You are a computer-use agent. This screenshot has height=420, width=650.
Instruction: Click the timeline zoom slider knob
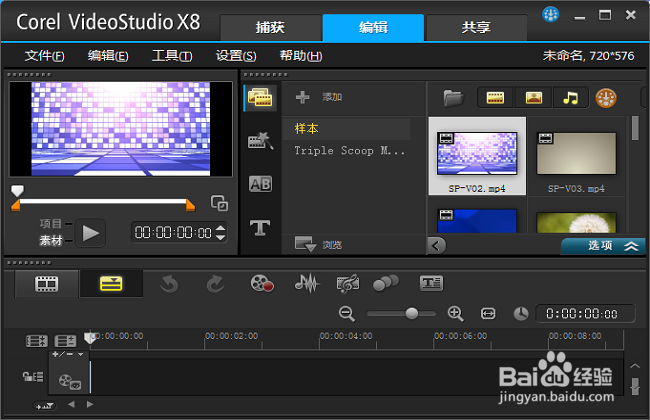pyautogui.click(x=412, y=313)
